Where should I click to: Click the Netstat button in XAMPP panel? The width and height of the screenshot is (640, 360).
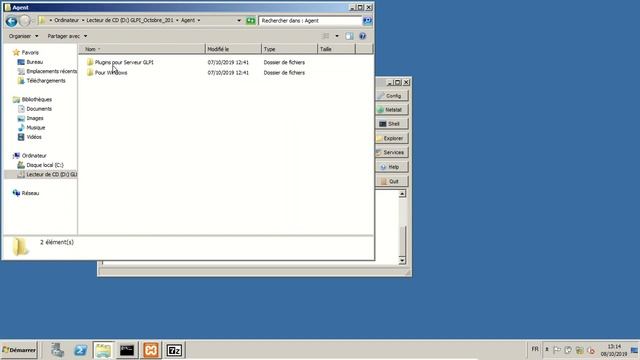pyautogui.click(x=392, y=109)
